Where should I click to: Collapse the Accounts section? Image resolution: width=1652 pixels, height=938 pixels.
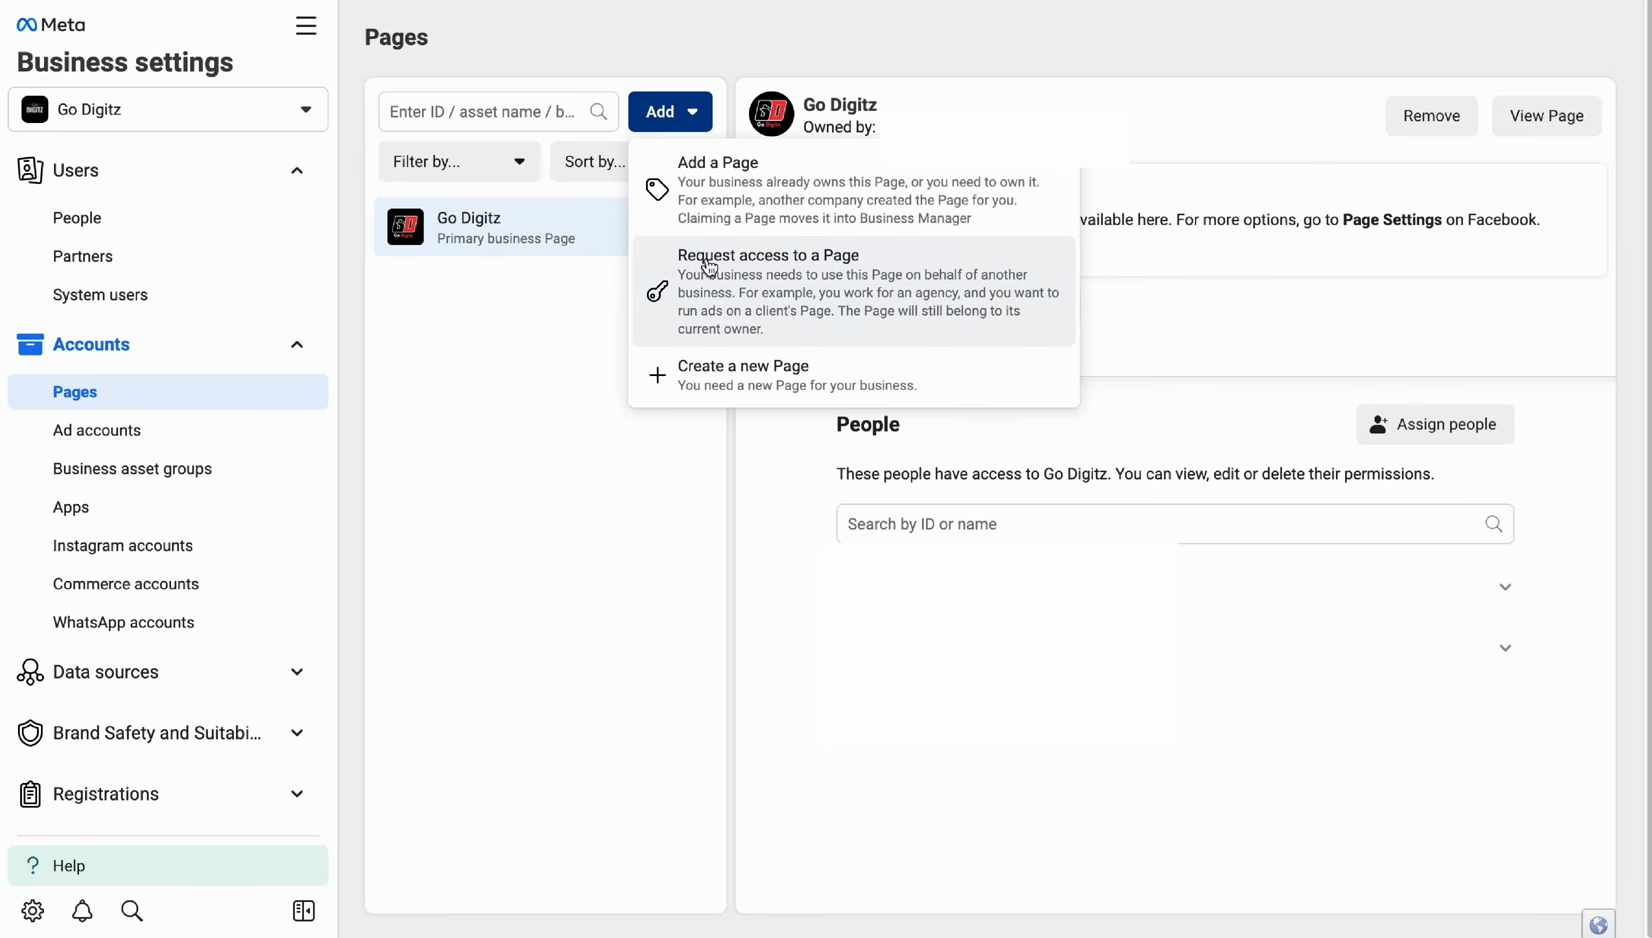(297, 345)
